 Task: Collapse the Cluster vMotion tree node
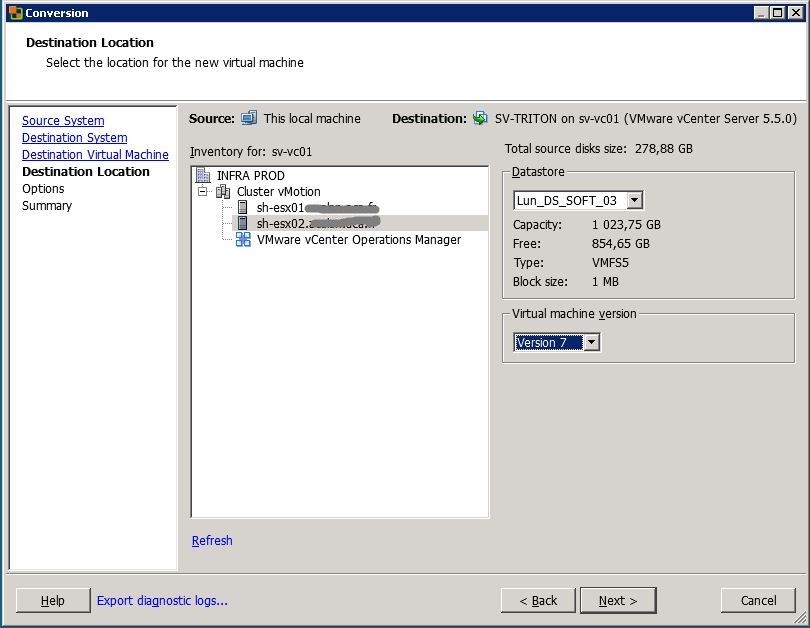202,192
